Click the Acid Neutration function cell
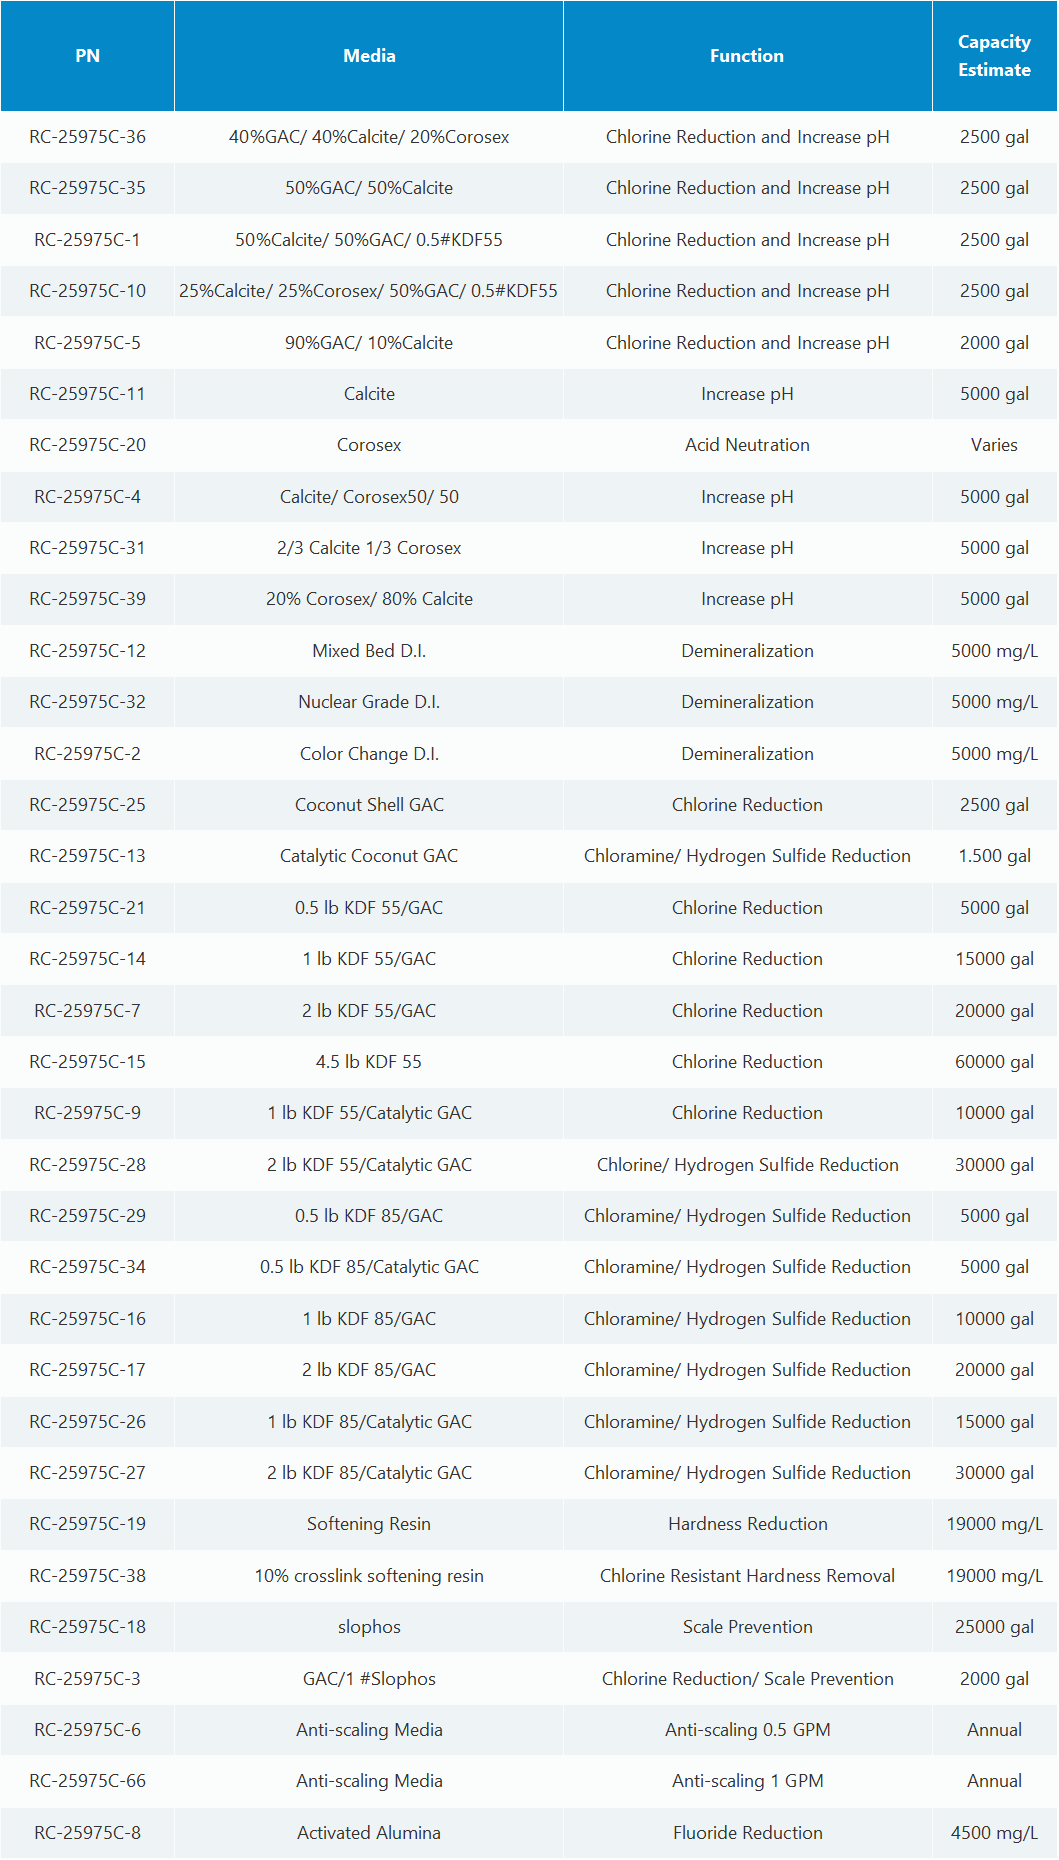Viewport: 1059px width, 1860px height. [747, 445]
